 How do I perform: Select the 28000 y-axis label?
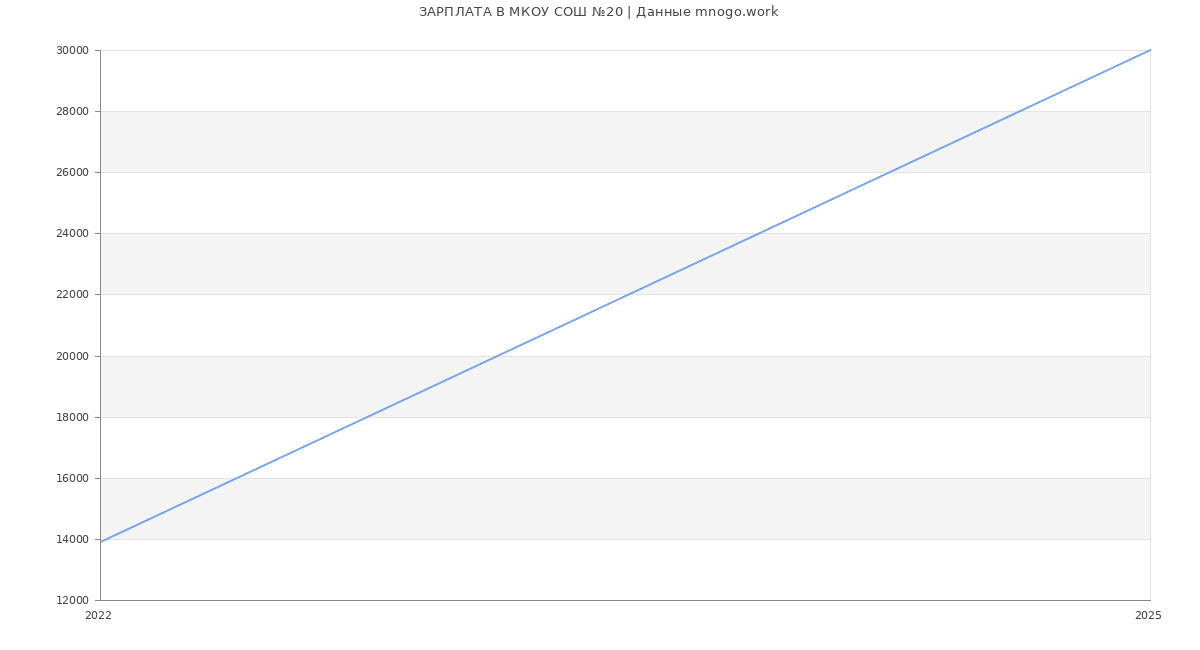(72, 111)
